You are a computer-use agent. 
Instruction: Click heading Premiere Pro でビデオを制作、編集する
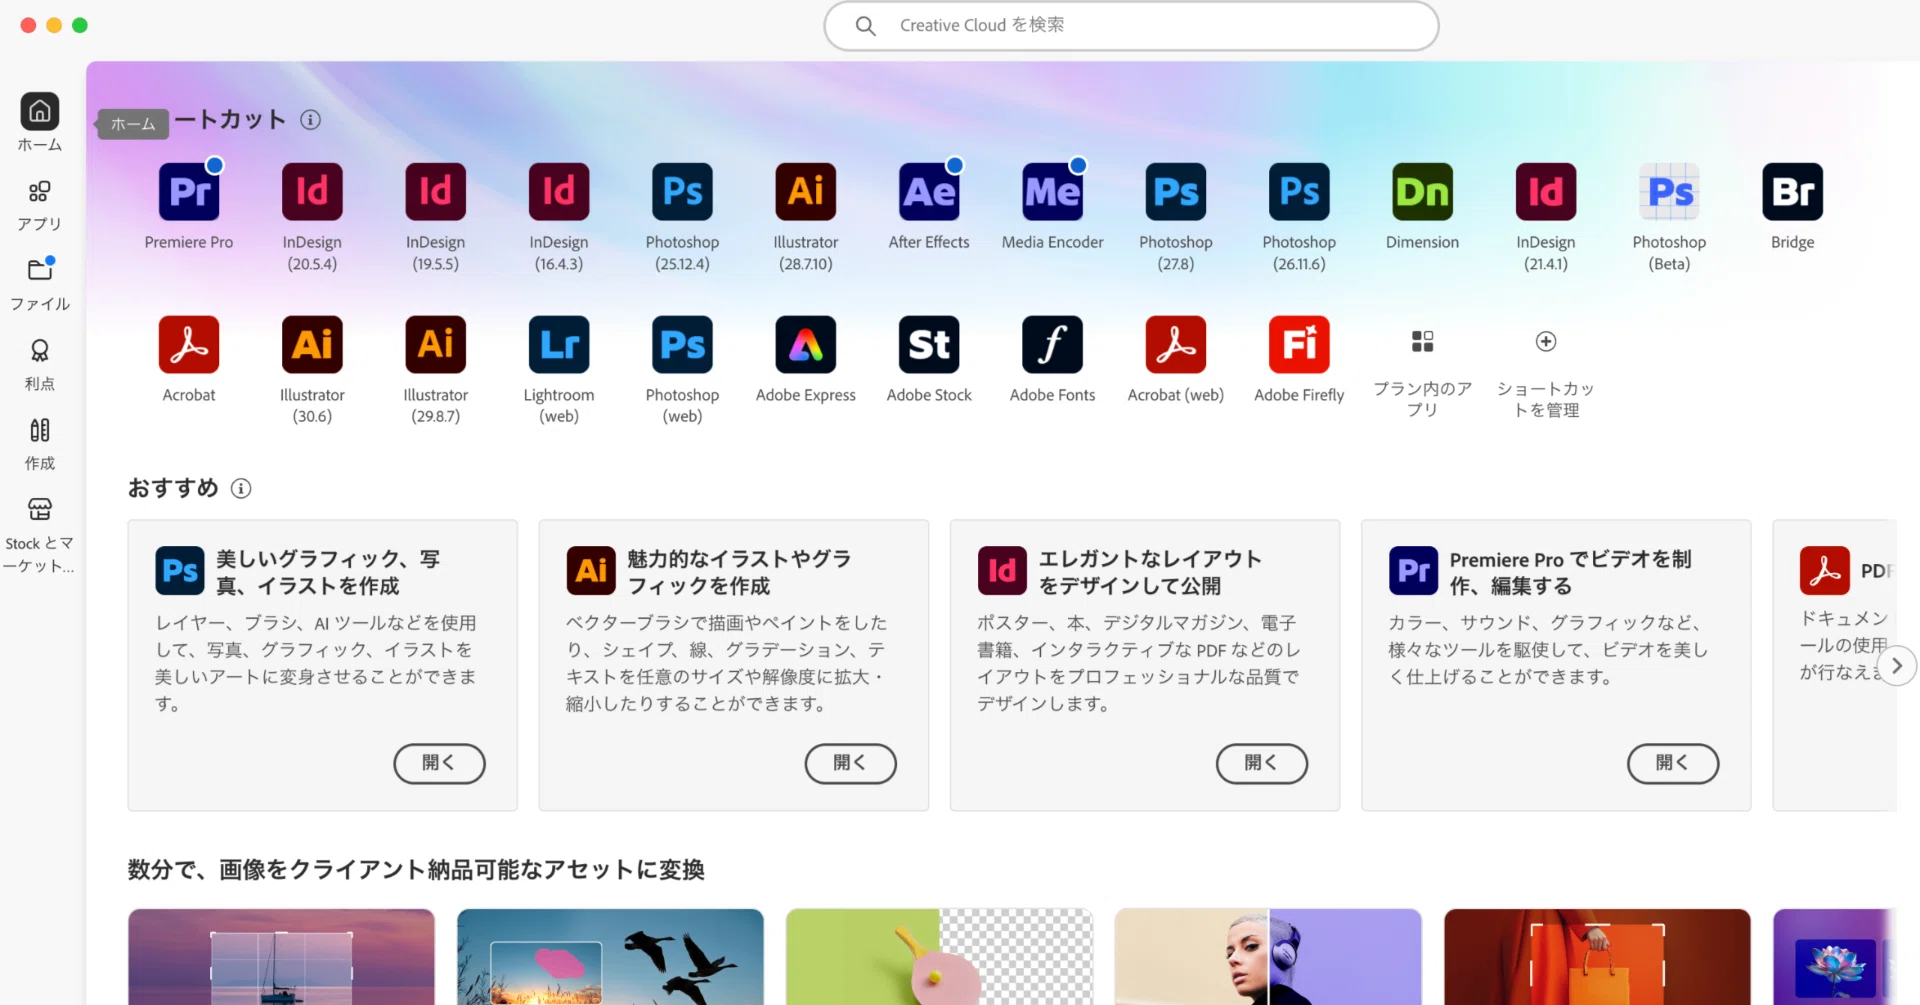pos(1570,572)
